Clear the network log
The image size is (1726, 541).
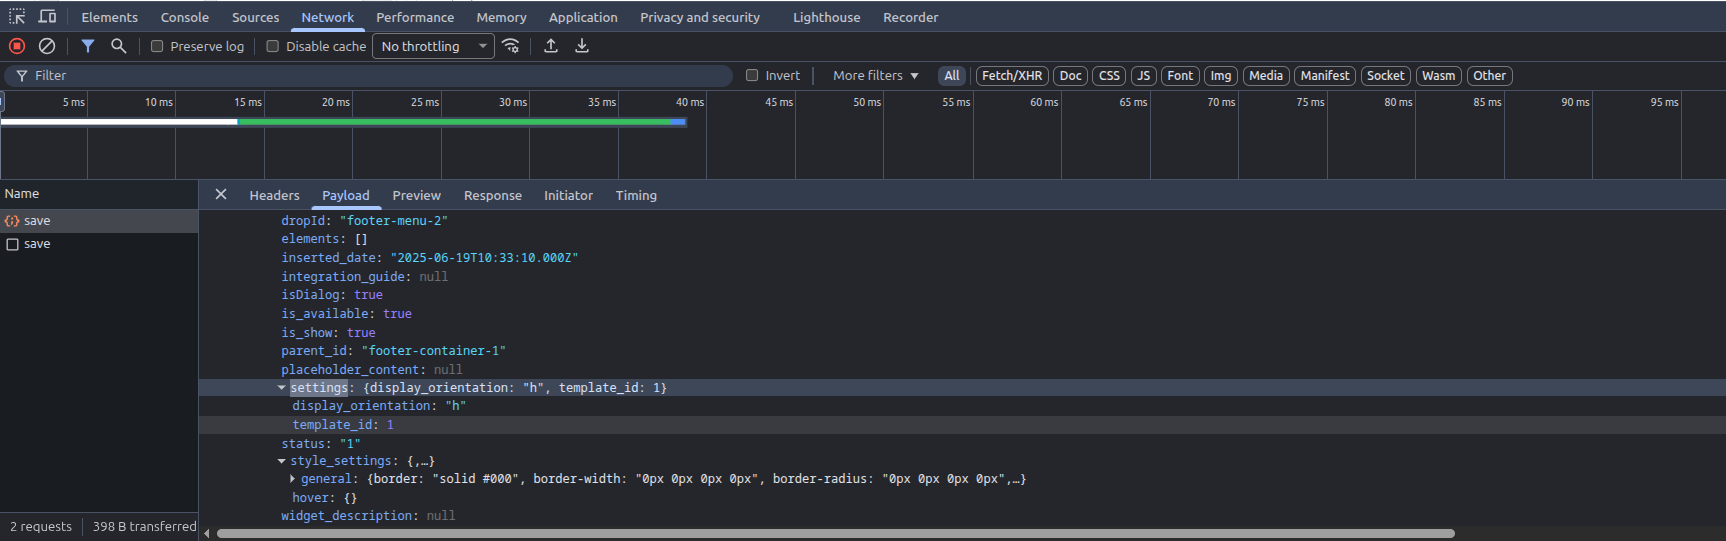[x=47, y=46]
